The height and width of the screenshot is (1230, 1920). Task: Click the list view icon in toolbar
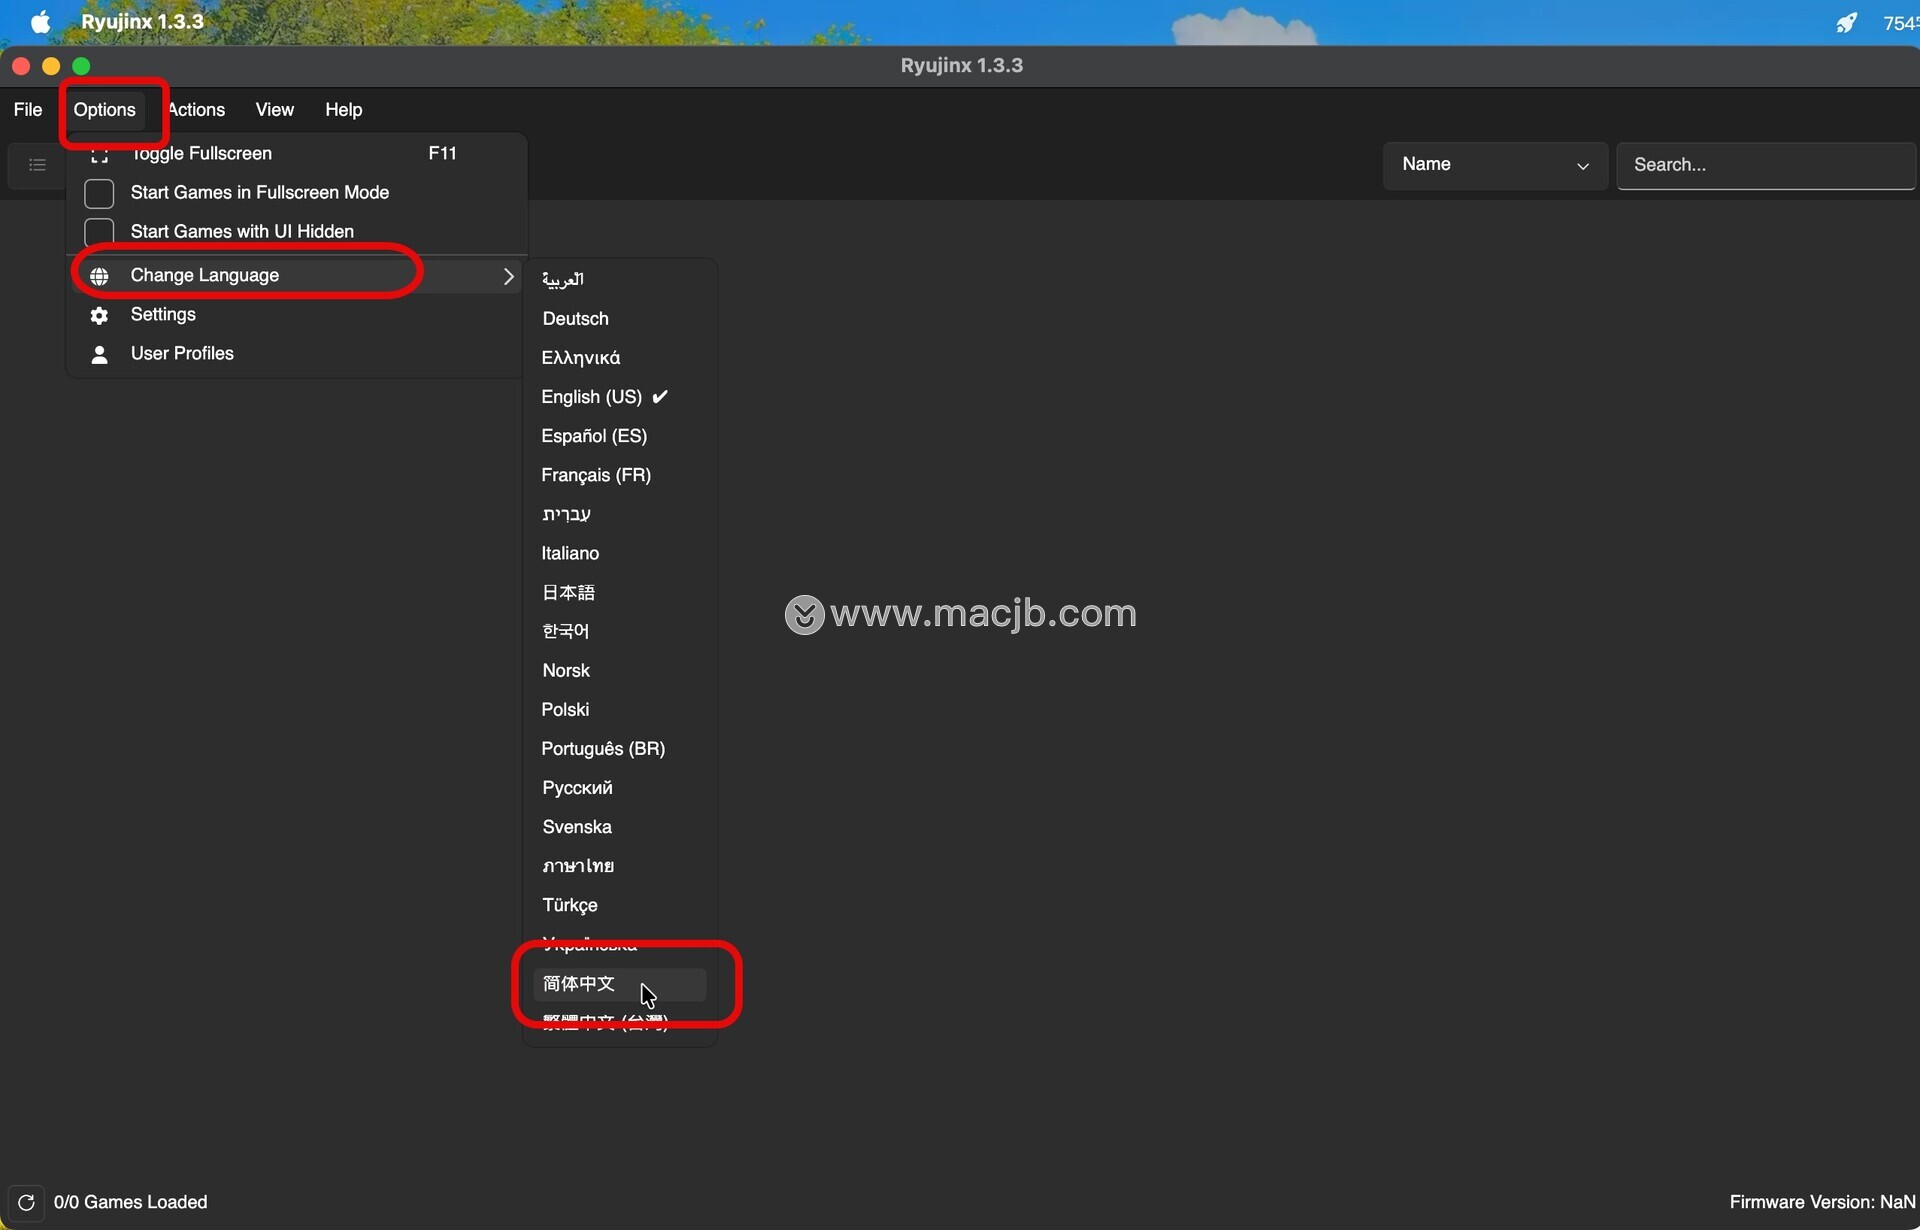click(x=37, y=165)
